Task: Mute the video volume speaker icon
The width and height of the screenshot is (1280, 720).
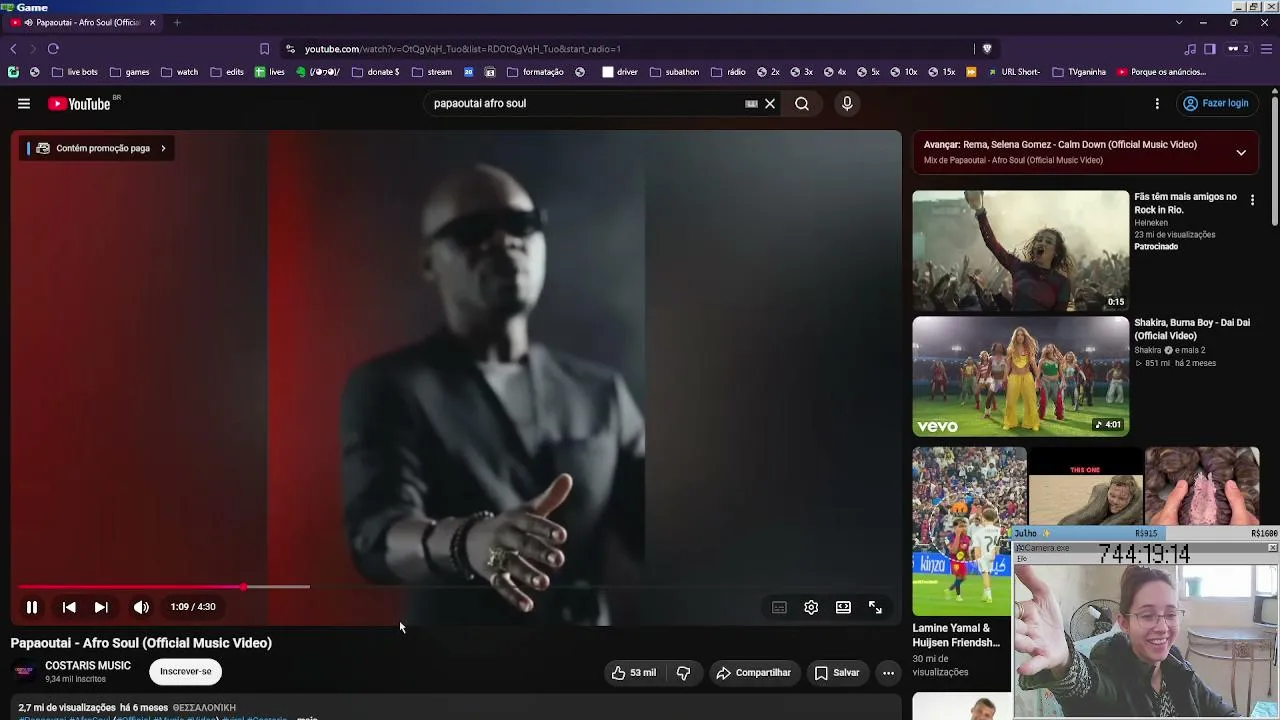Action: 141,607
